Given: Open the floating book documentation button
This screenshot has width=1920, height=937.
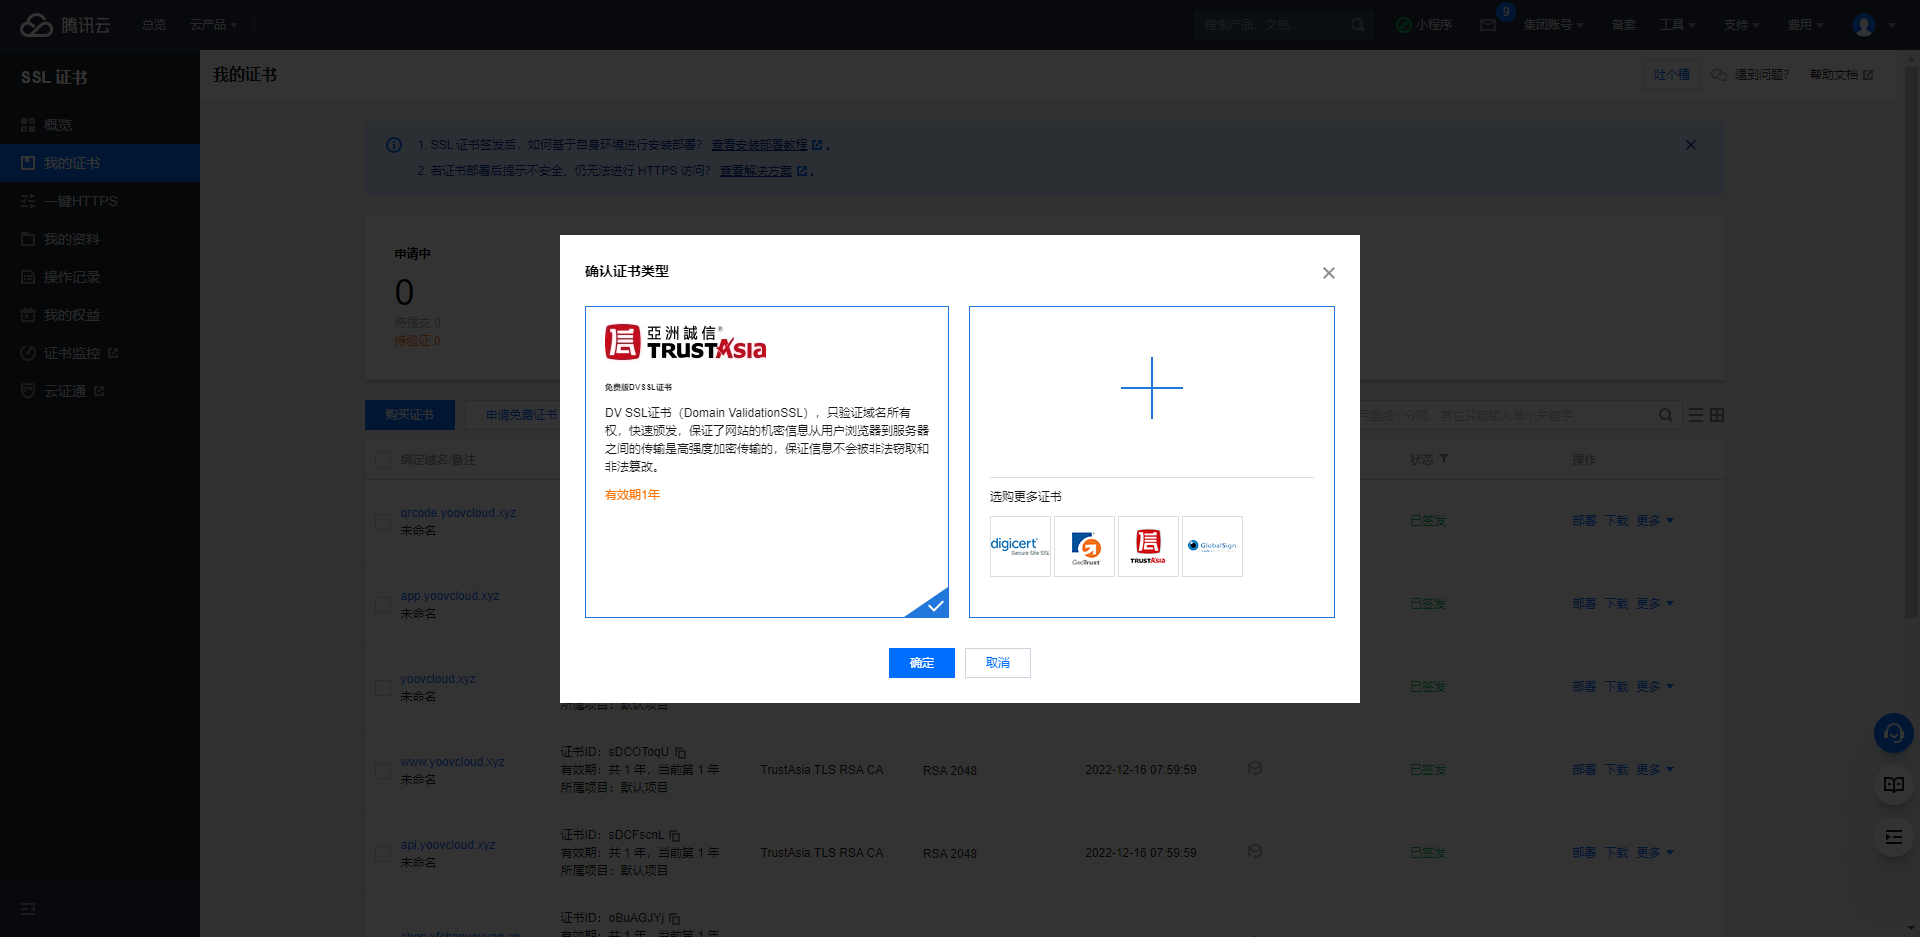Looking at the screenshot, I should [1894, 785].
